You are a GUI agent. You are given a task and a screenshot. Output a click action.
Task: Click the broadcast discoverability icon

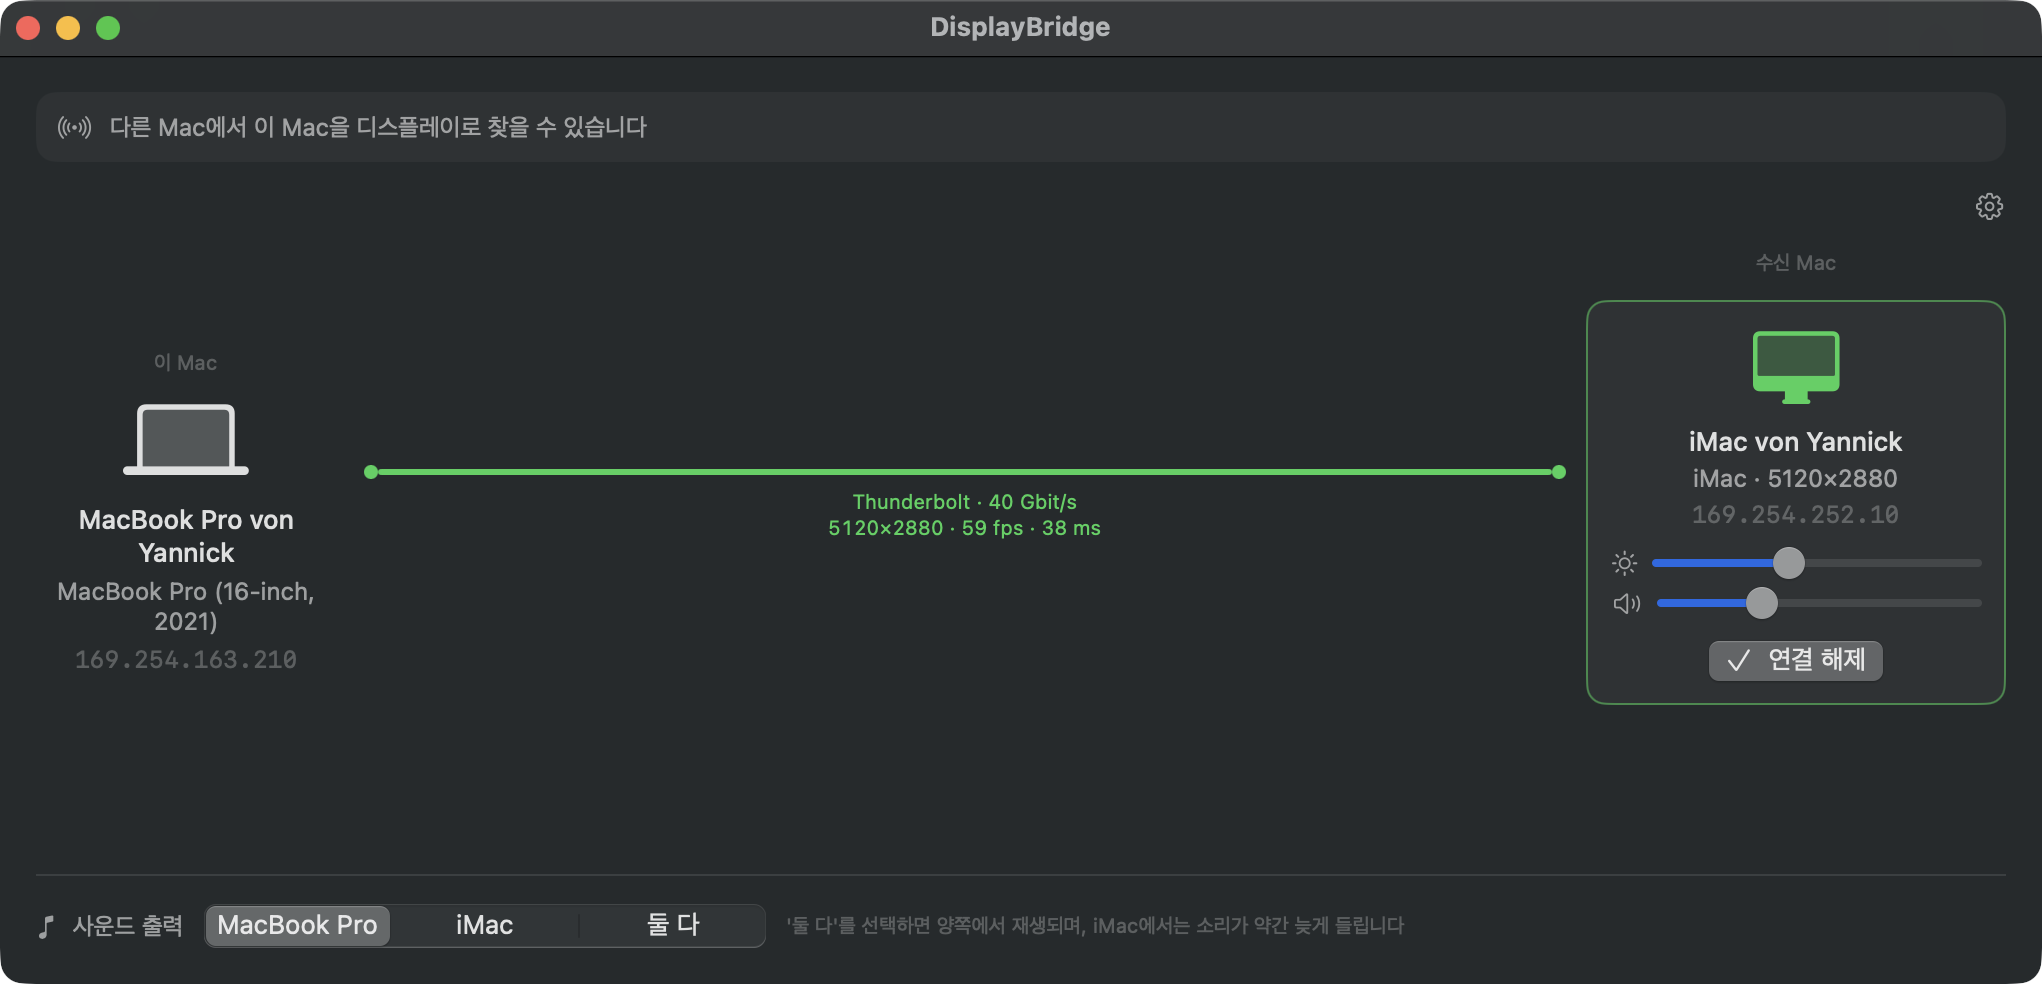pos(74,127)
